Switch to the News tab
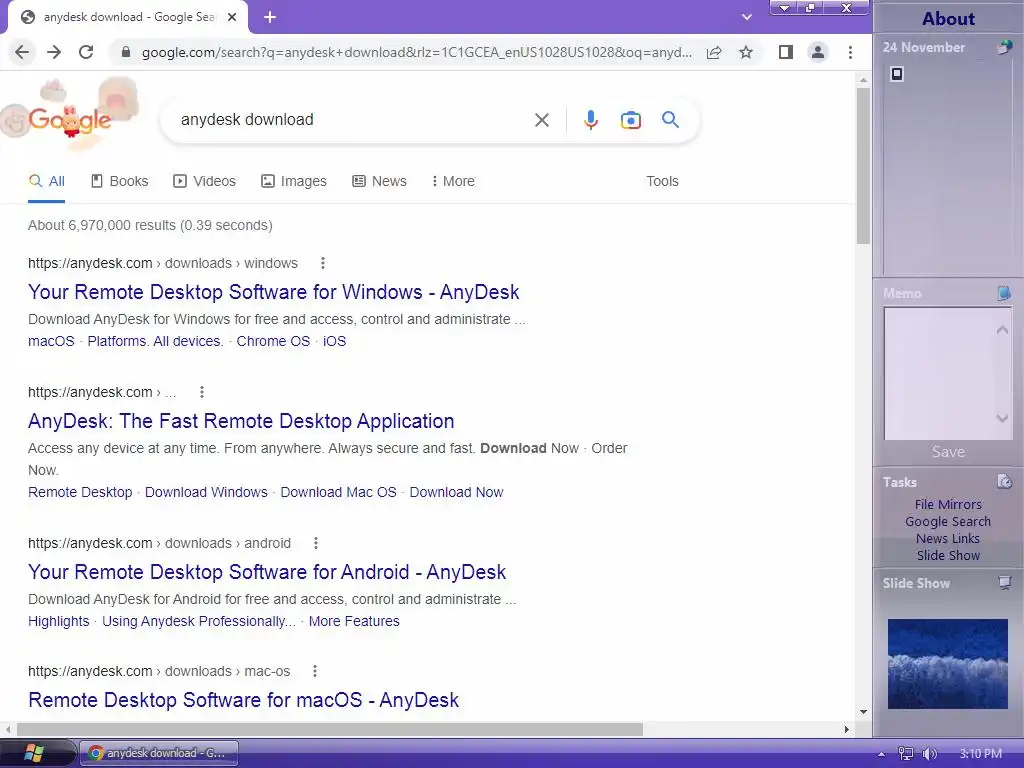The image size is (1024, 768). pos(379,181)
